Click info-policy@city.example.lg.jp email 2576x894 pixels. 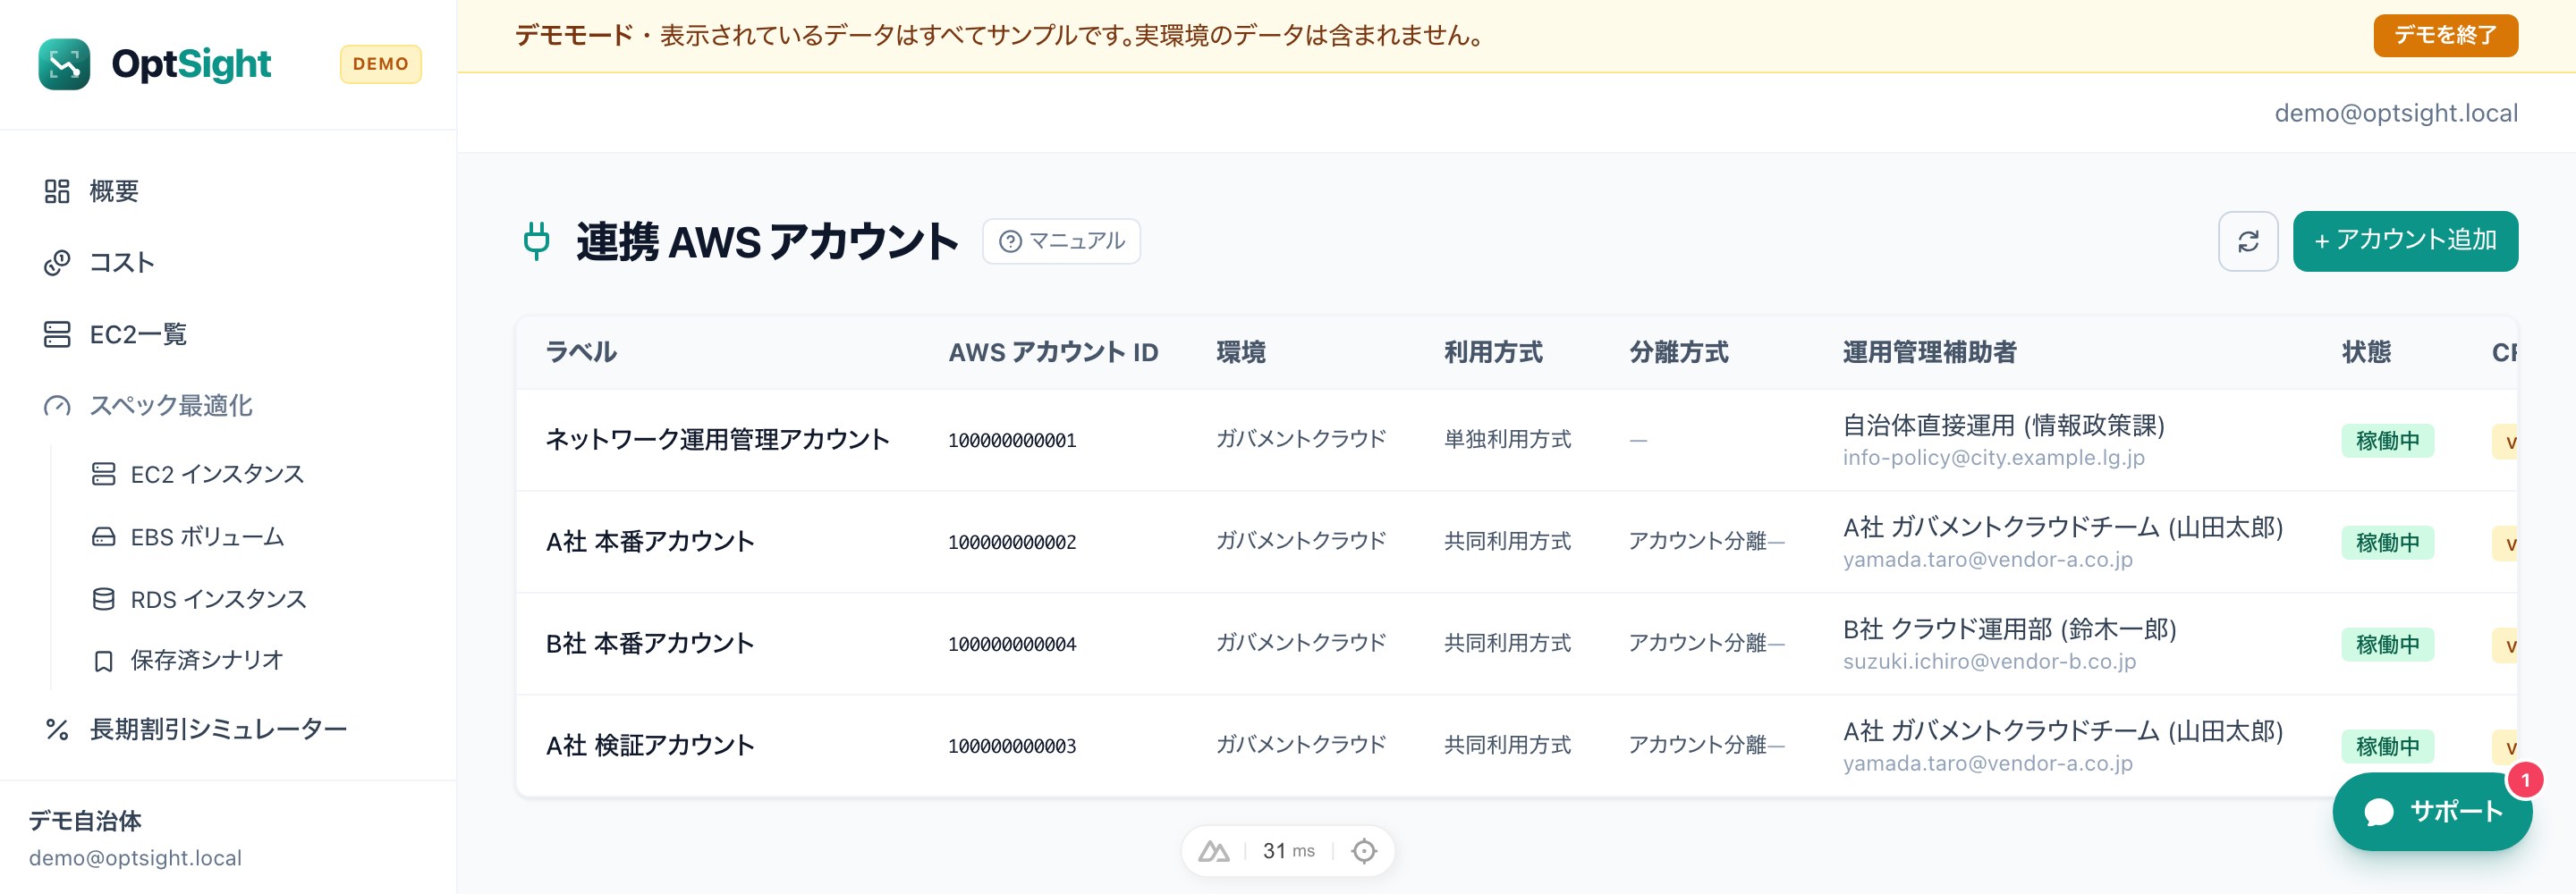(x=1993, y=457)
